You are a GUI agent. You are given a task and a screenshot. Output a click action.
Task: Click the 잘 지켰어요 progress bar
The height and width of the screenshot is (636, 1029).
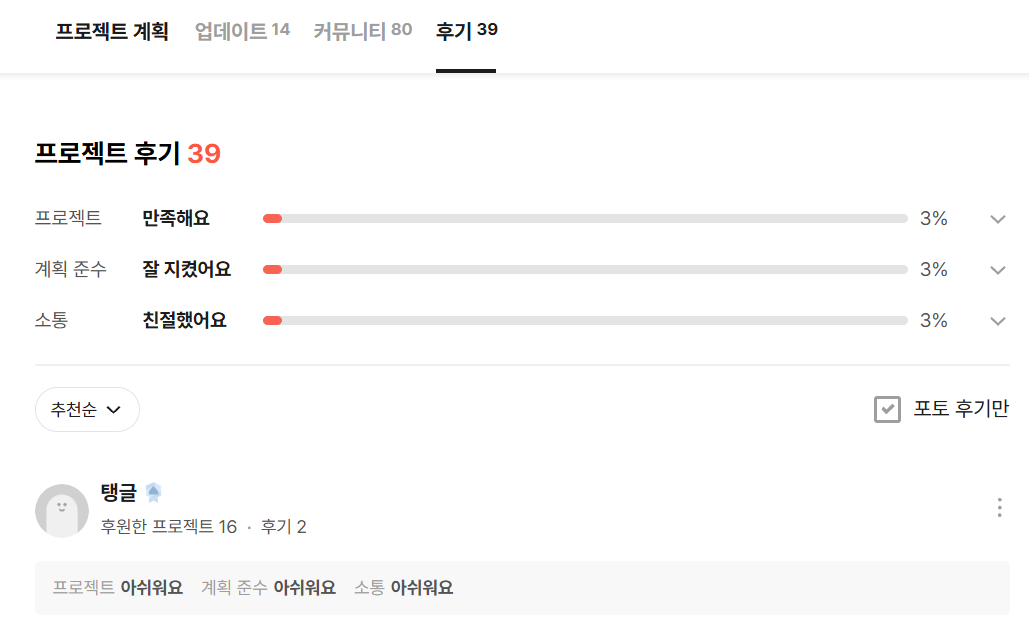pyautogui.click(x=585, y=270)
